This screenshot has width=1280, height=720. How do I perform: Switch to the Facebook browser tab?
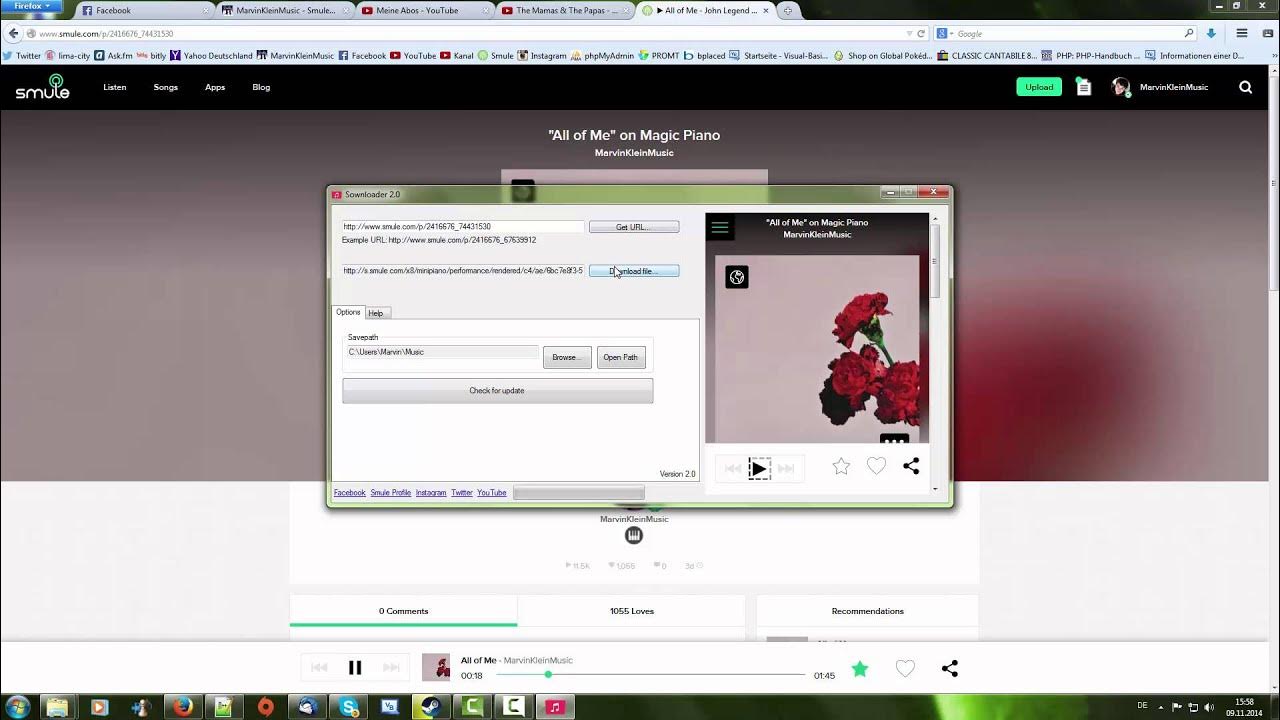145,10
